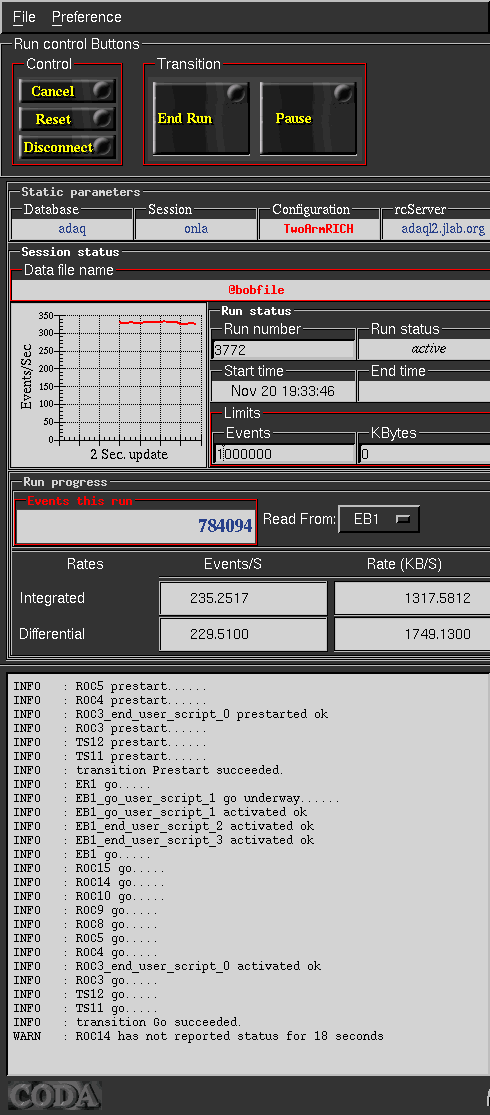490x1115 pixels.
Task: Open the Preference menu
Action: click(x=87, y=17)
